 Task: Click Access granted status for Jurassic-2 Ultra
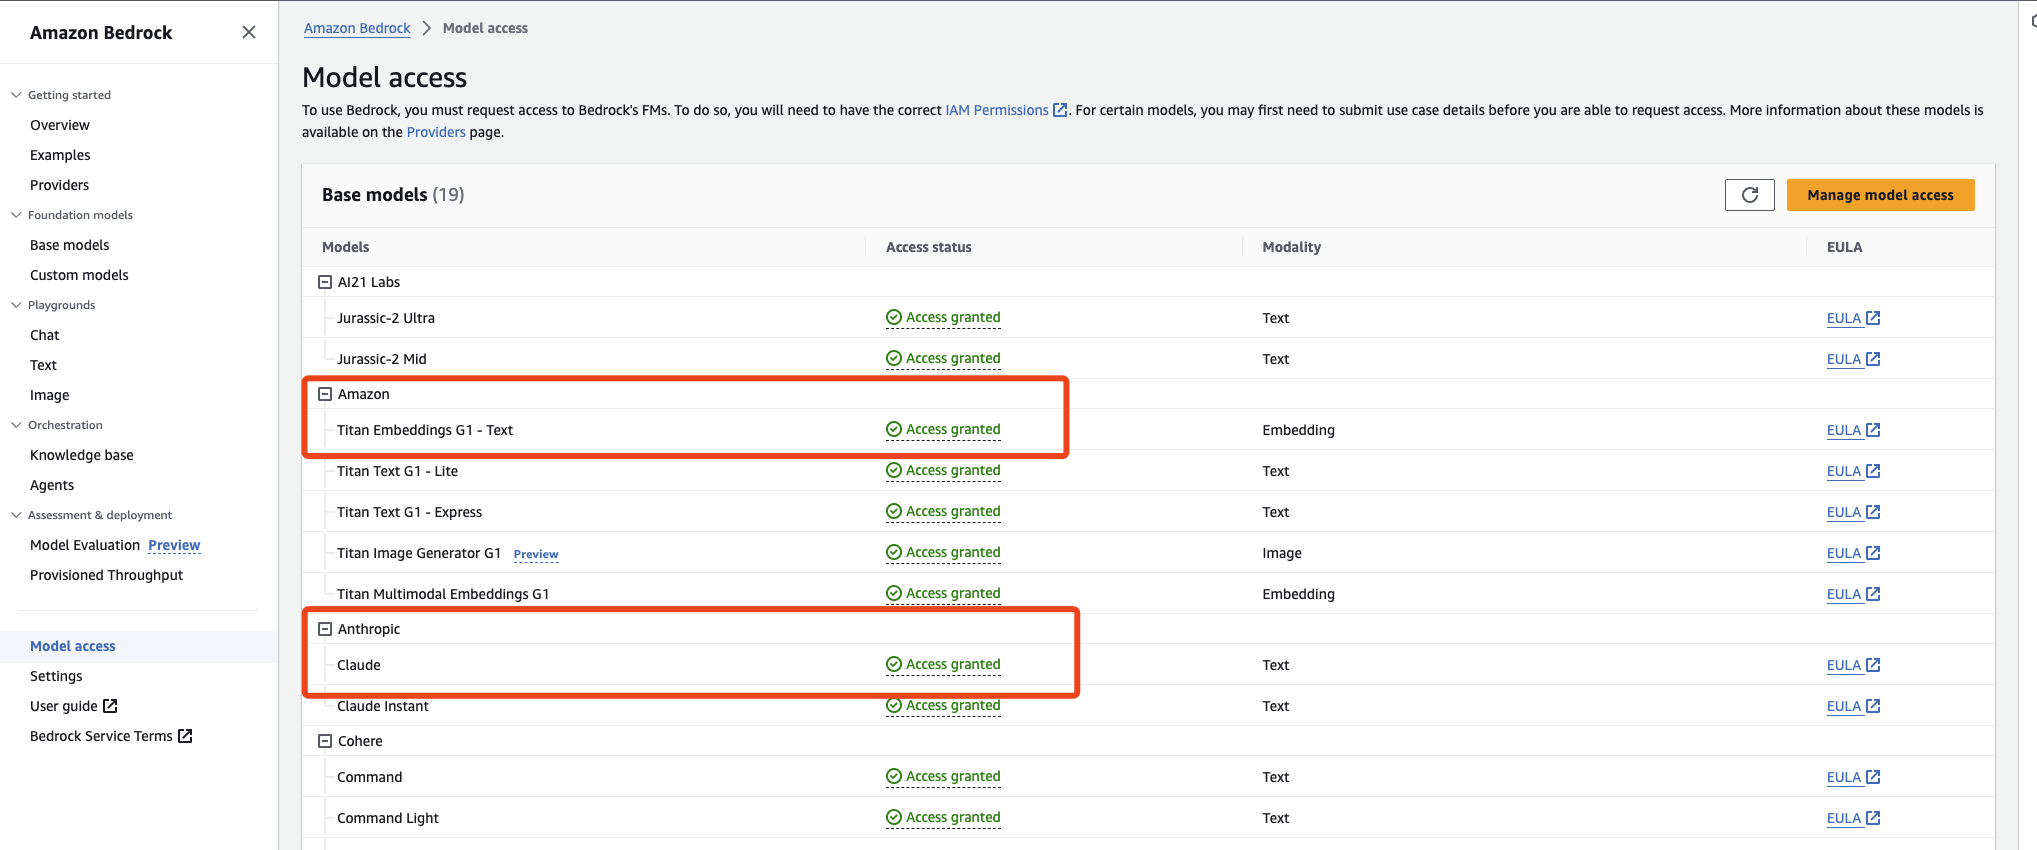coord(943,317)
